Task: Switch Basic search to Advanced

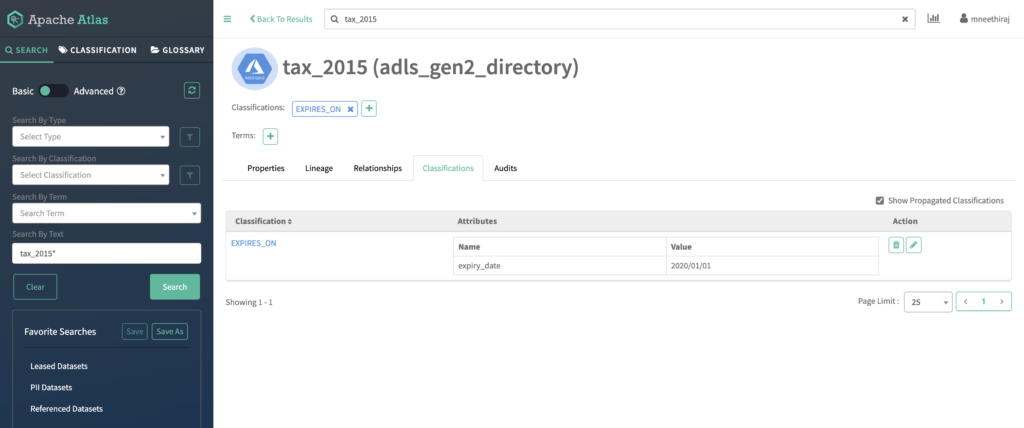Action: click(53, 91)
